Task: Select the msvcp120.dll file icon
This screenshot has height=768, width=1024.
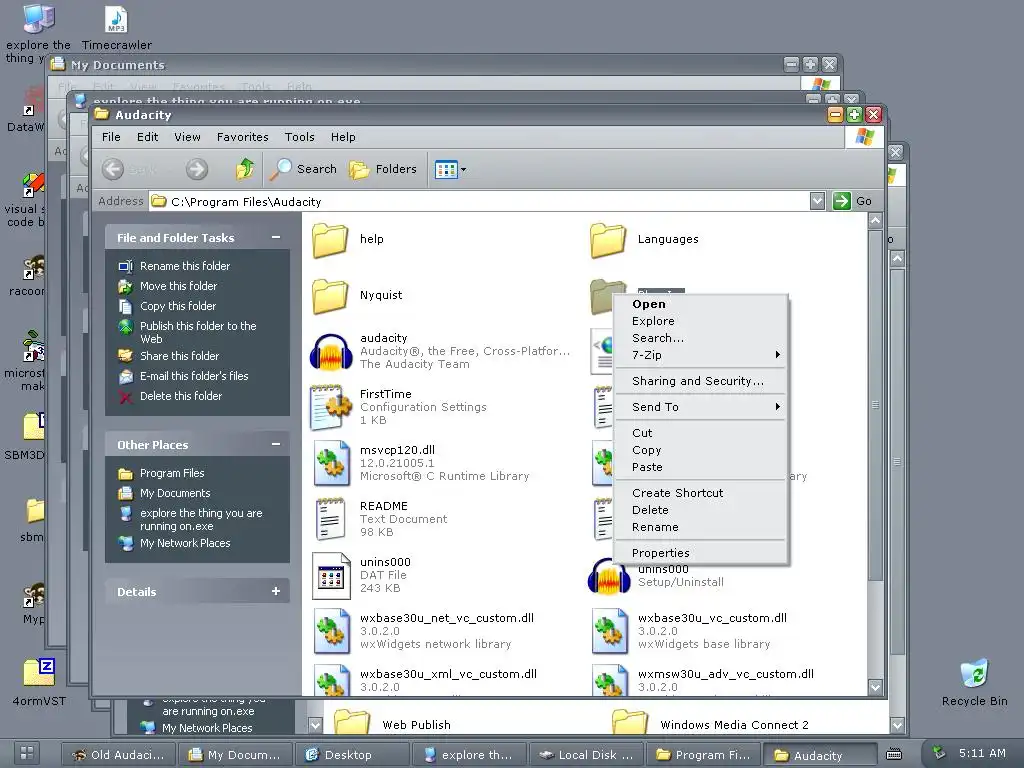Action: (331, 464)
